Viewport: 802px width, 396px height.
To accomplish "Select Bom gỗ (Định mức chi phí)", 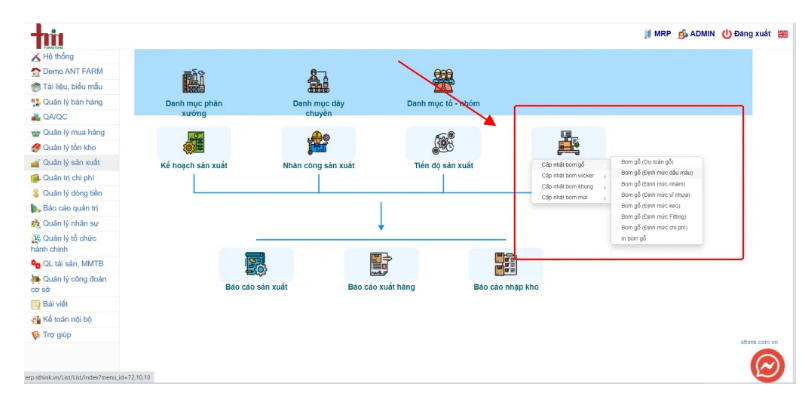I will (x=657, y=228).
